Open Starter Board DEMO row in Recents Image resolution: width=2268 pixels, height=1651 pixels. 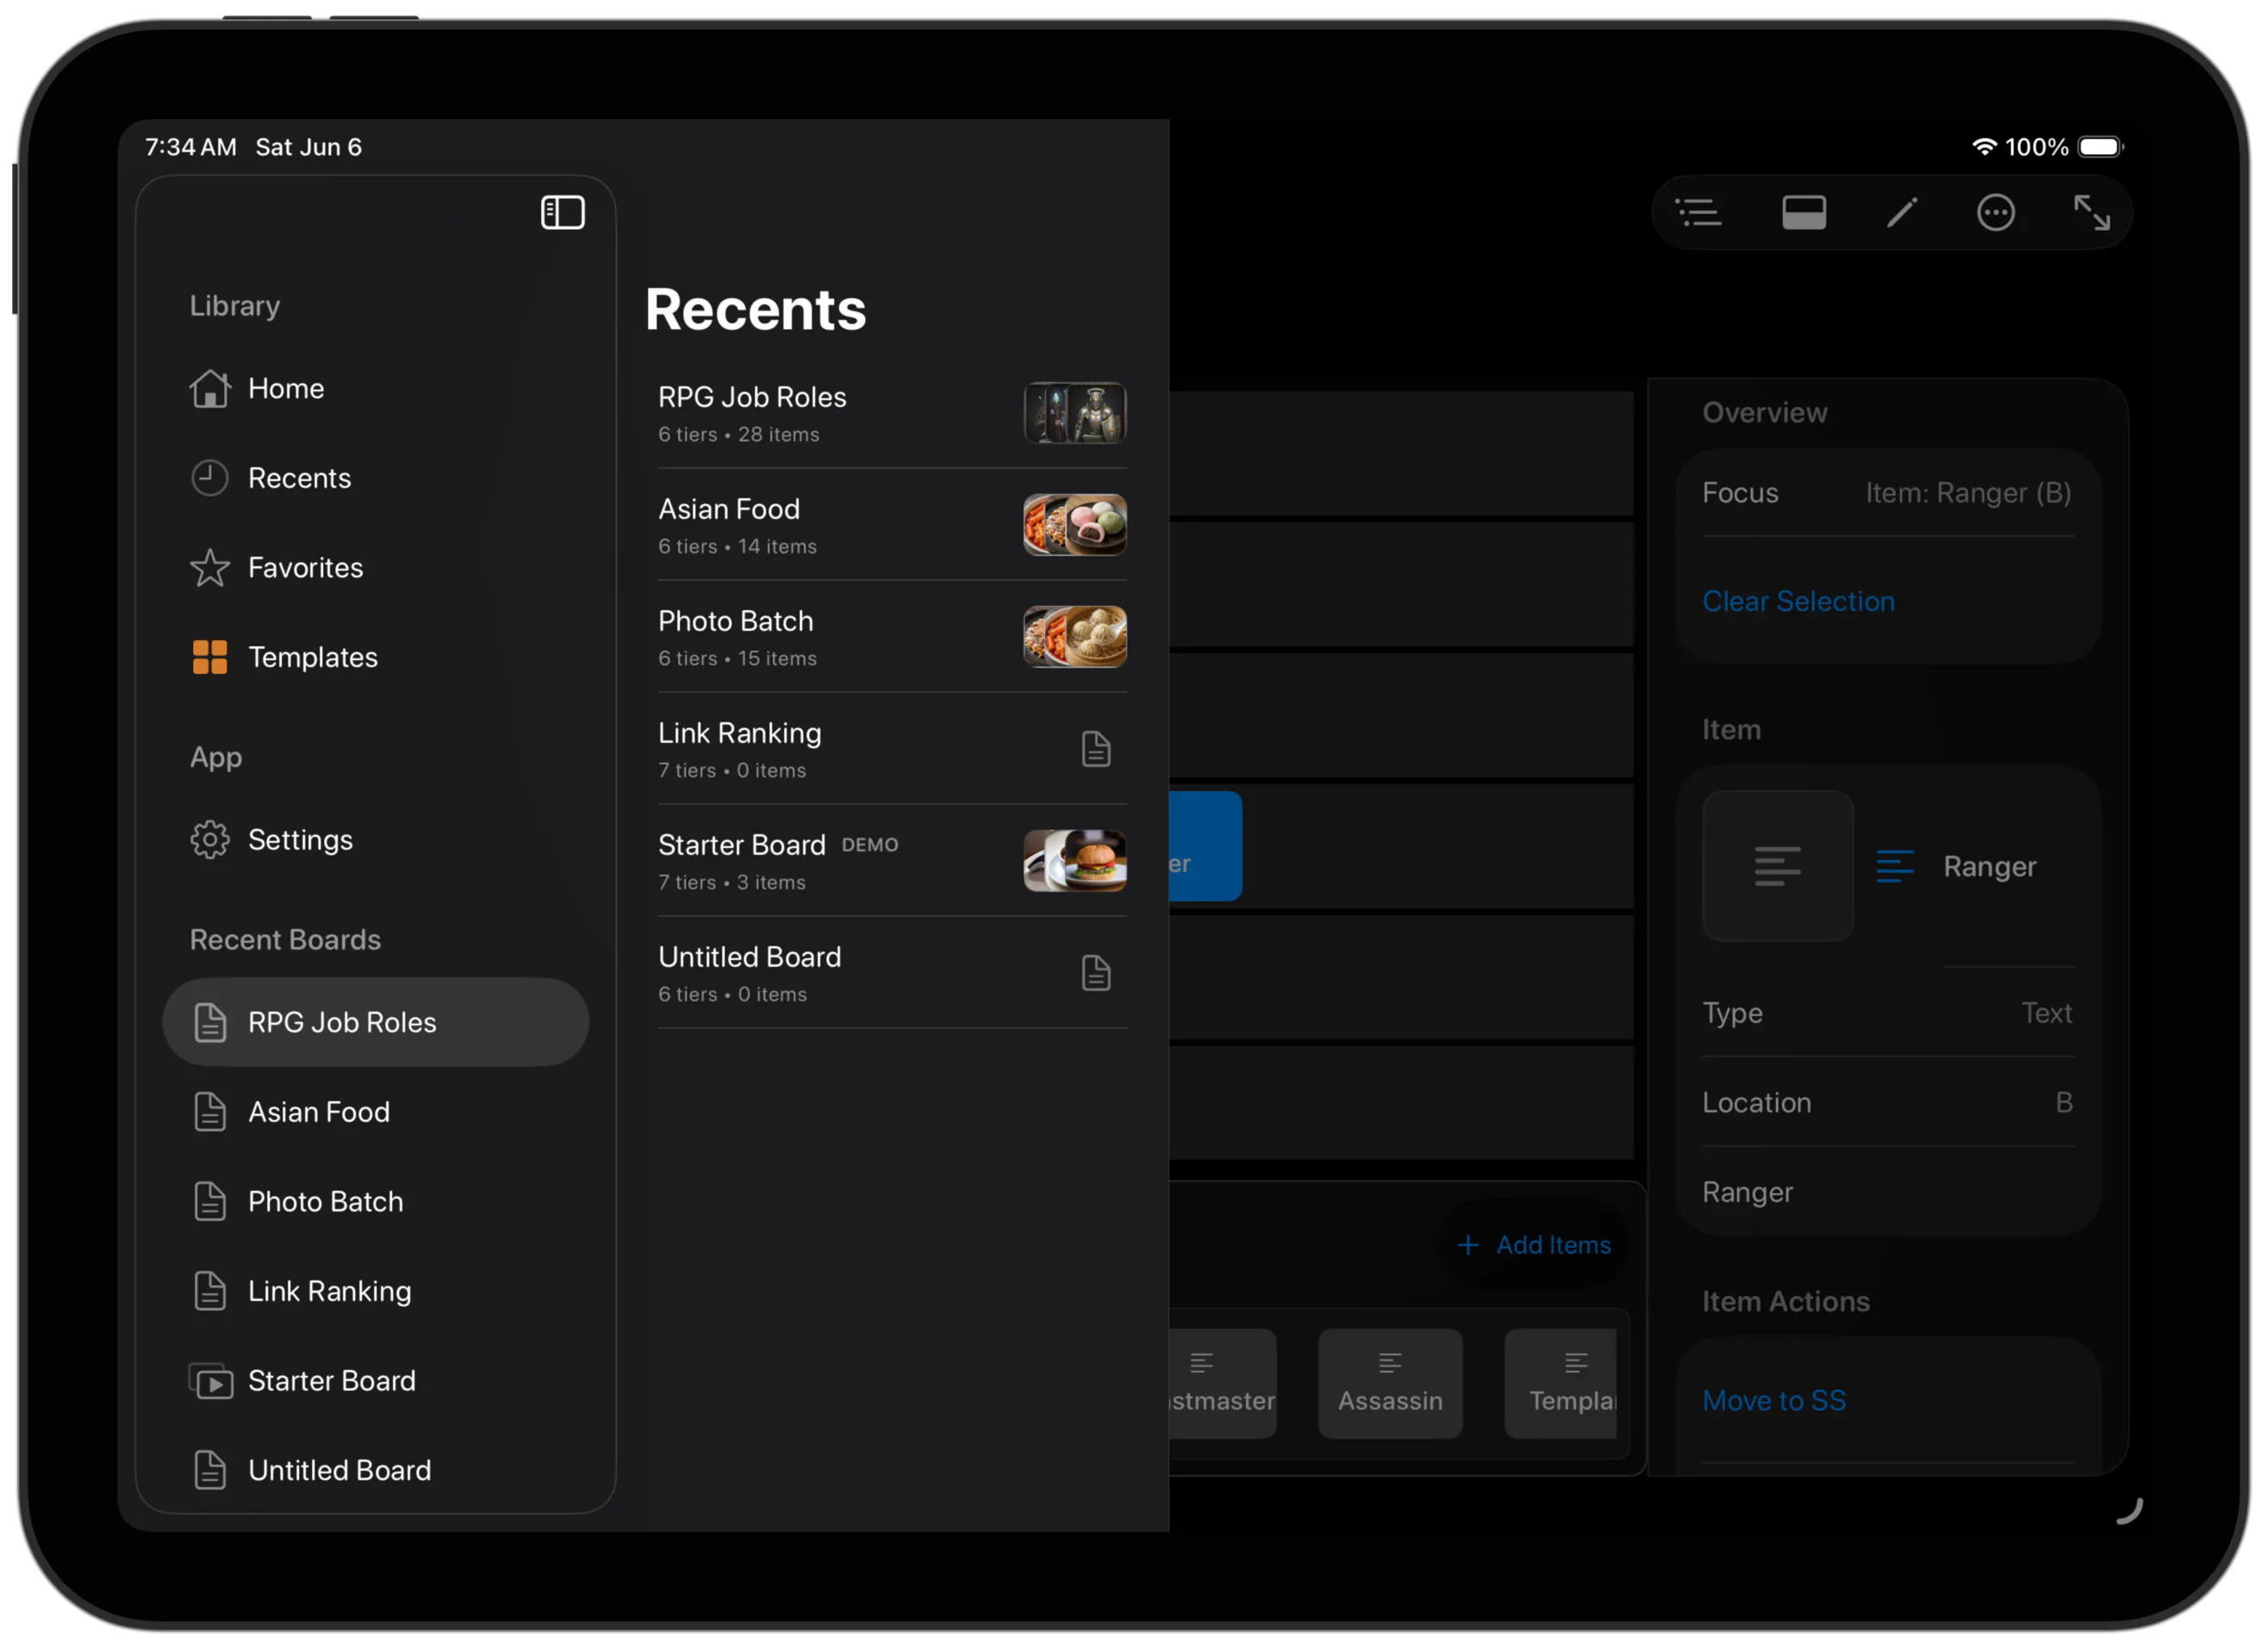(892, 861)
